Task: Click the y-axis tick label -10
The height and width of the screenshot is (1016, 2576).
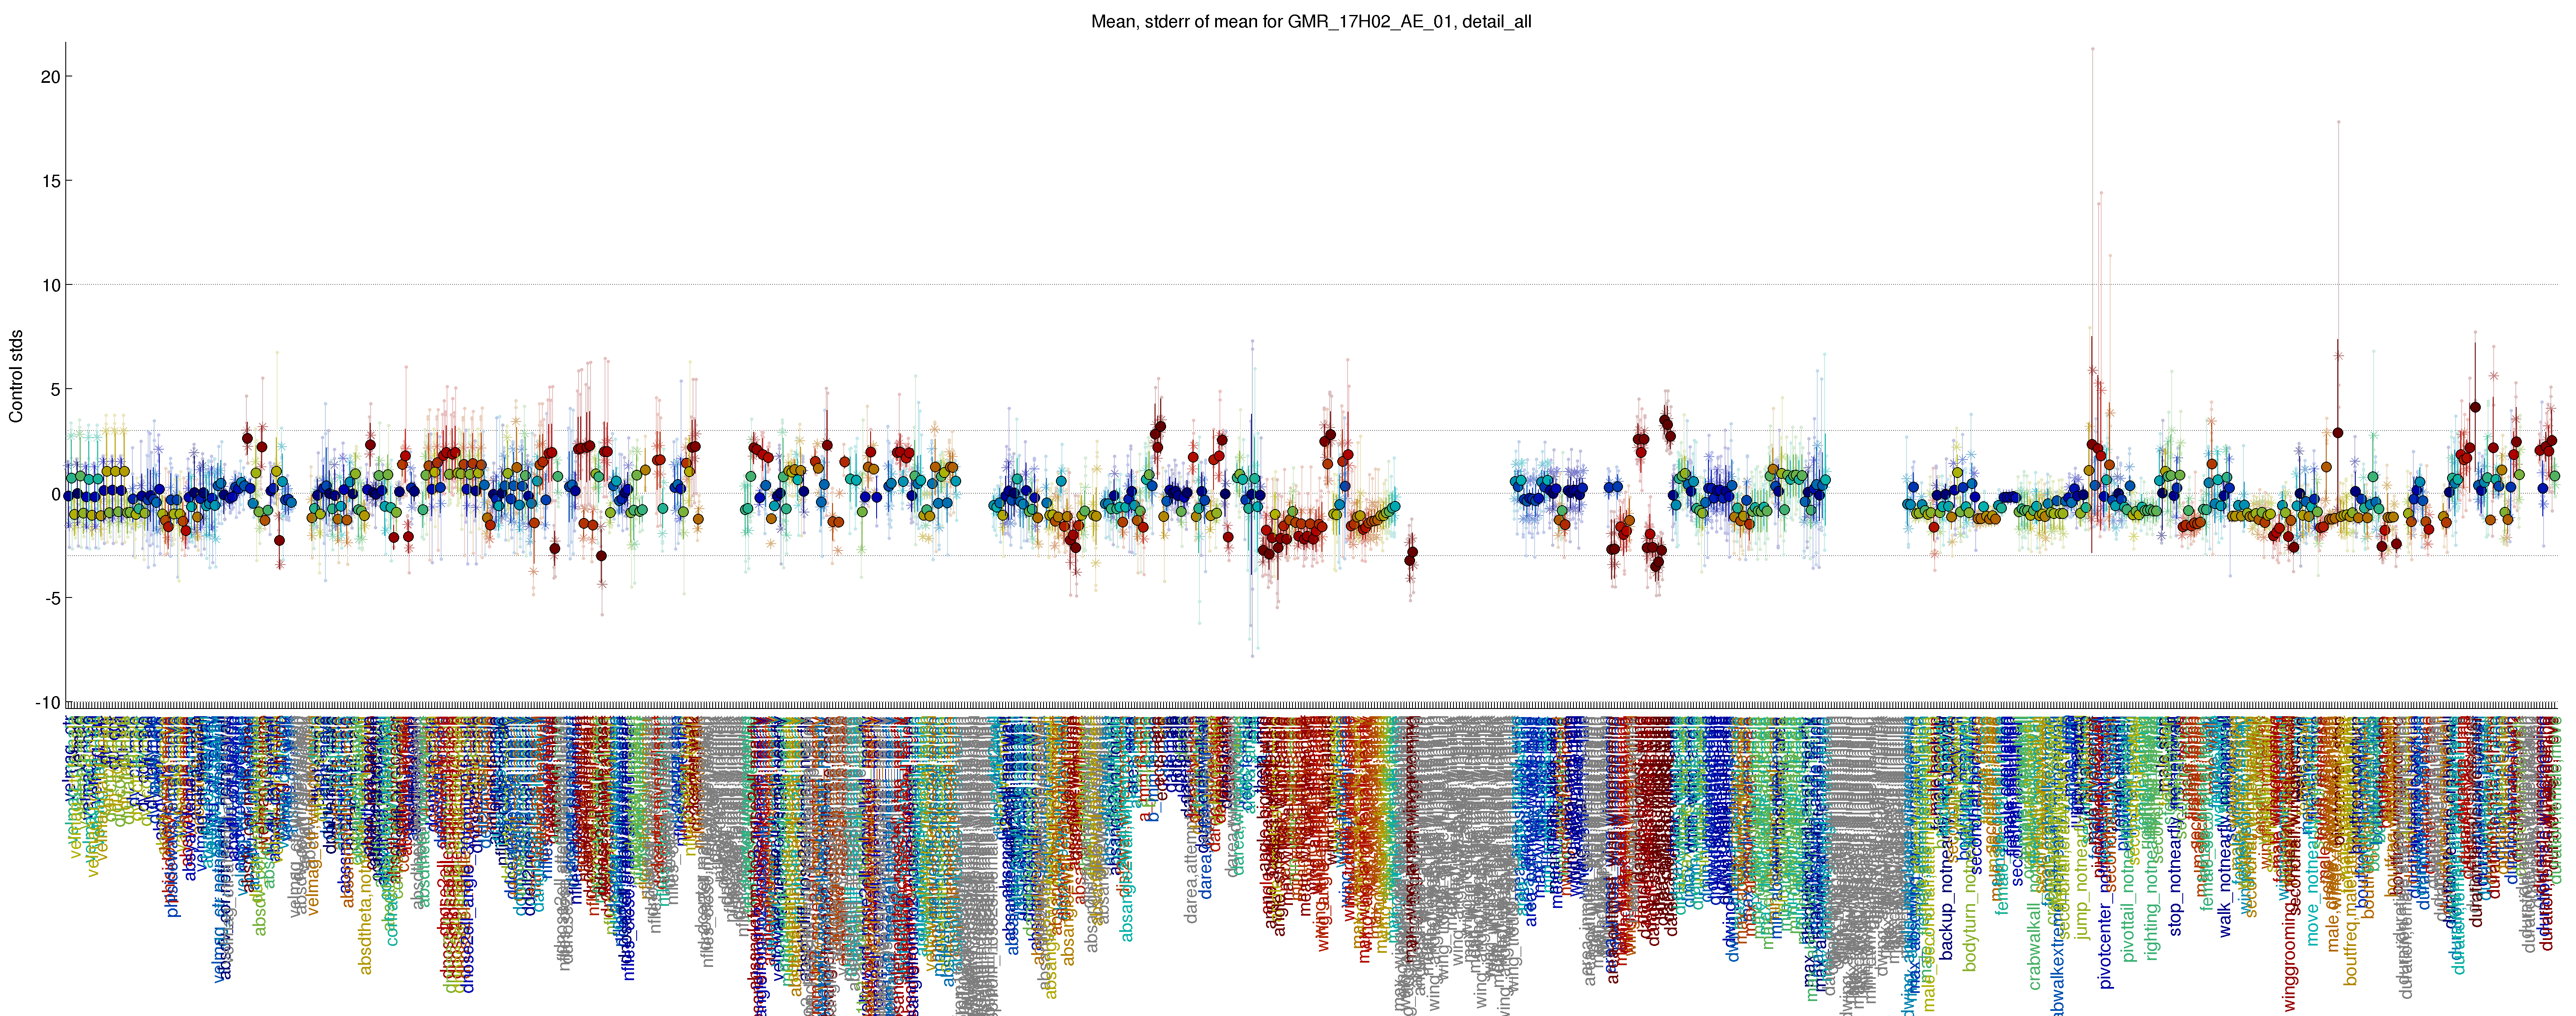Action: click(47, 702)
